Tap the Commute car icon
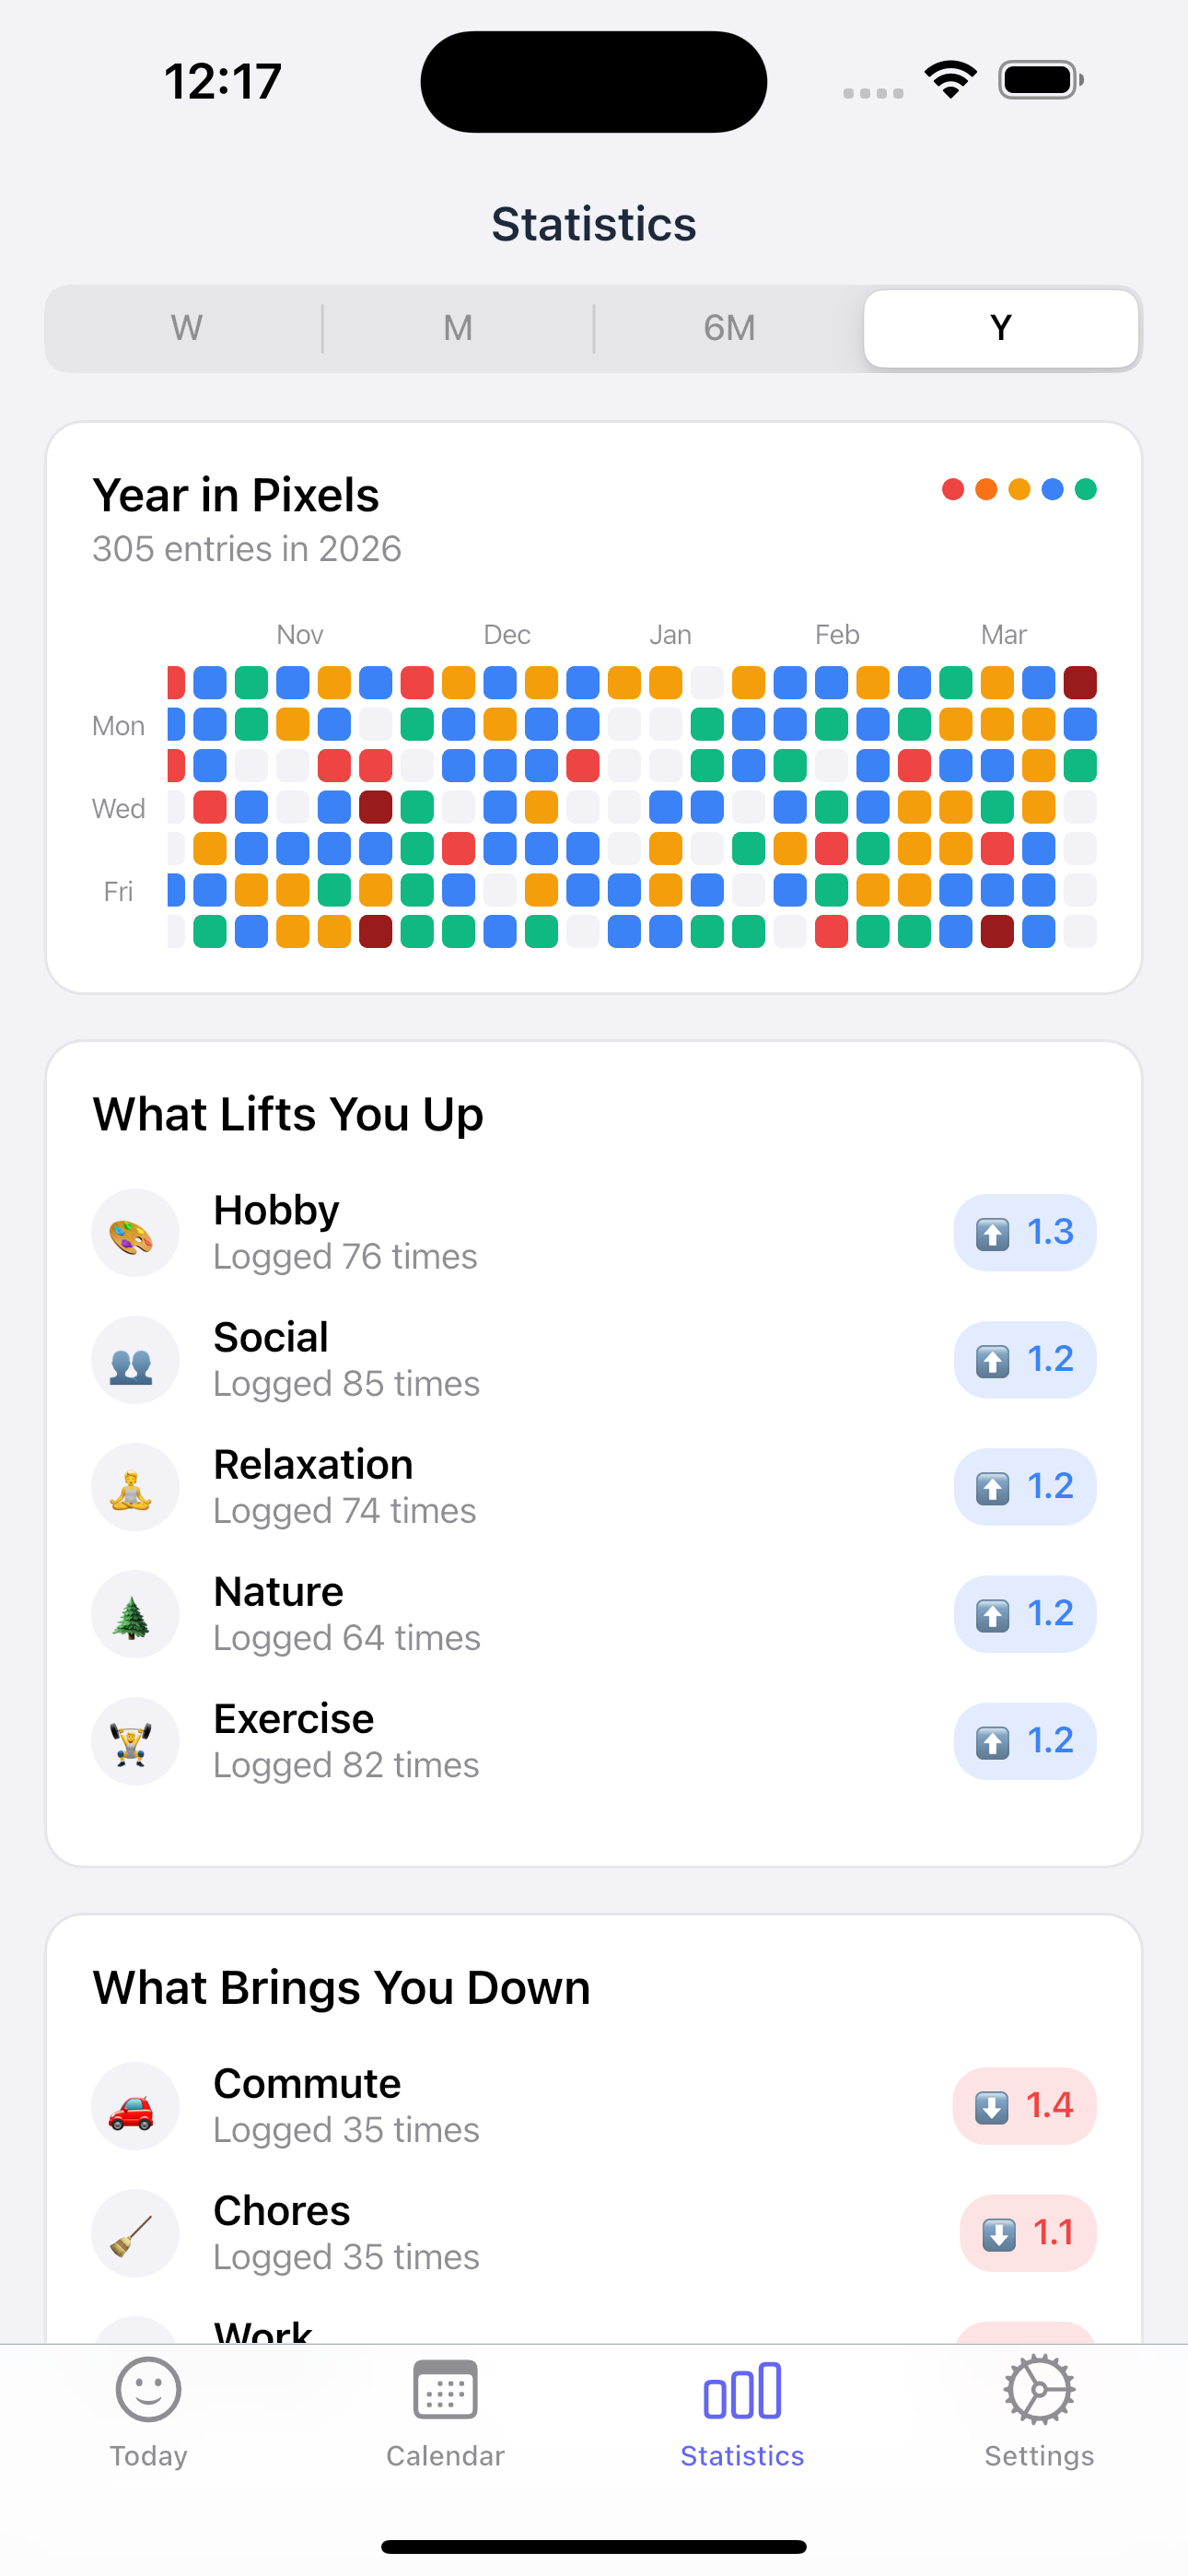1188x2576 pixels. [x=135, y=2106]
